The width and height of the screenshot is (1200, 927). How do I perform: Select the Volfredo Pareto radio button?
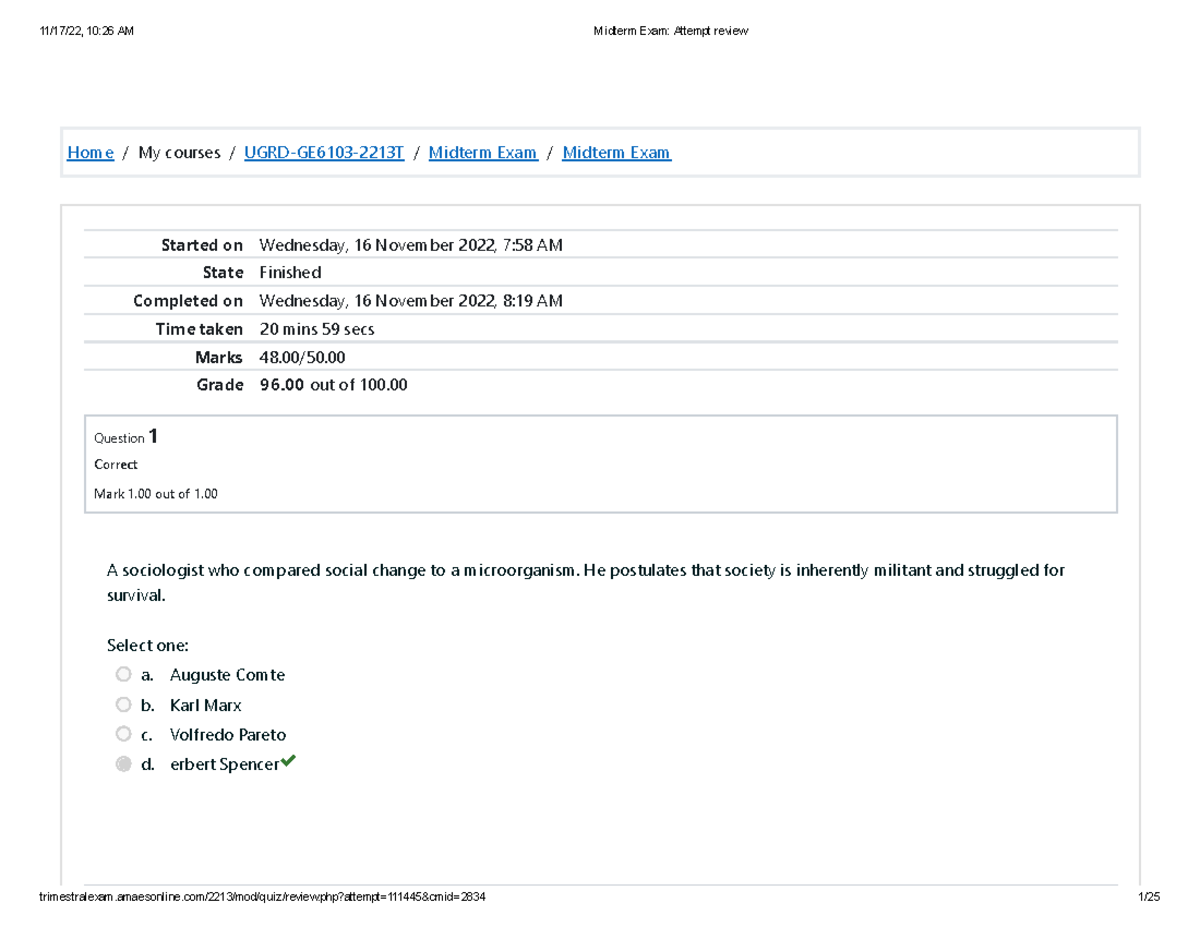123,735
